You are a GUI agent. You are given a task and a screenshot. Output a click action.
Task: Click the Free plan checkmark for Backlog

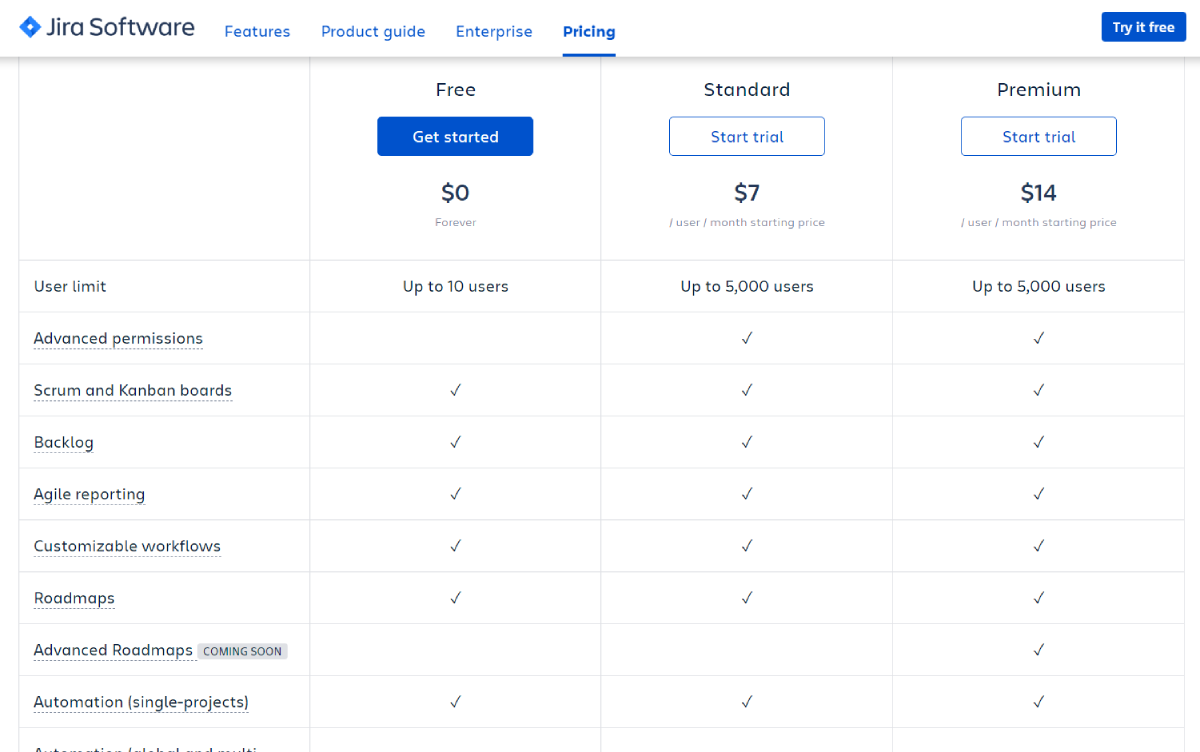click(455, 441)
